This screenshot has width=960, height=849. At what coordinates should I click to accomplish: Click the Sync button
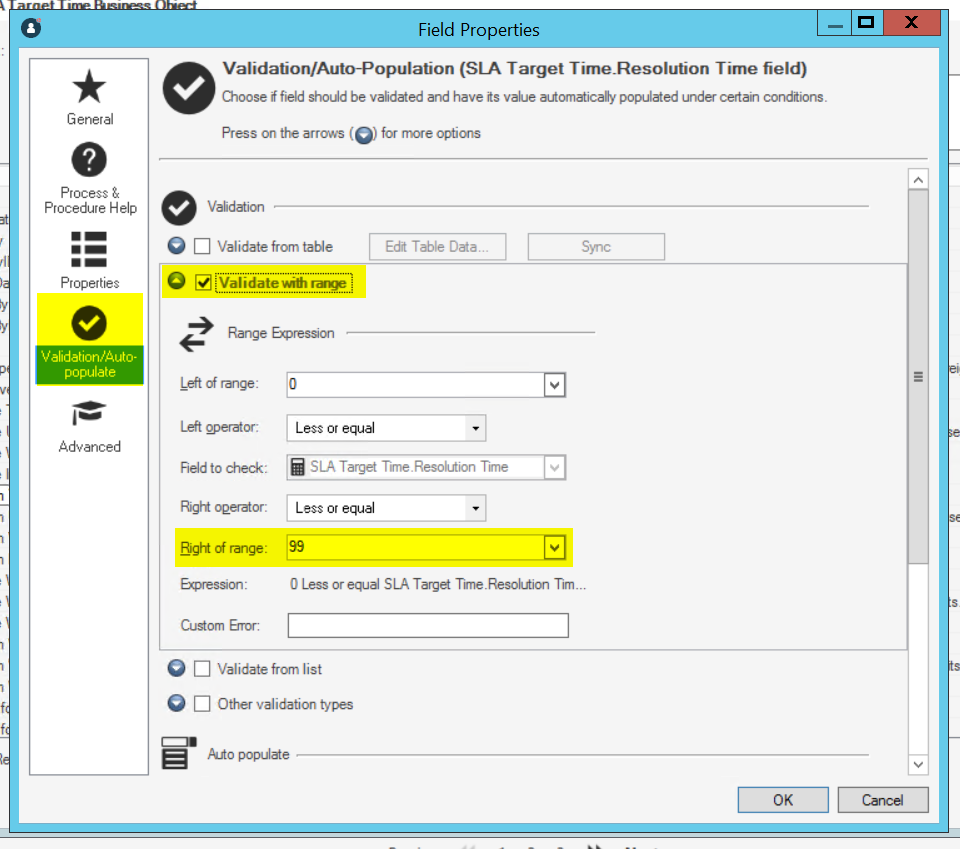[595, 246]
